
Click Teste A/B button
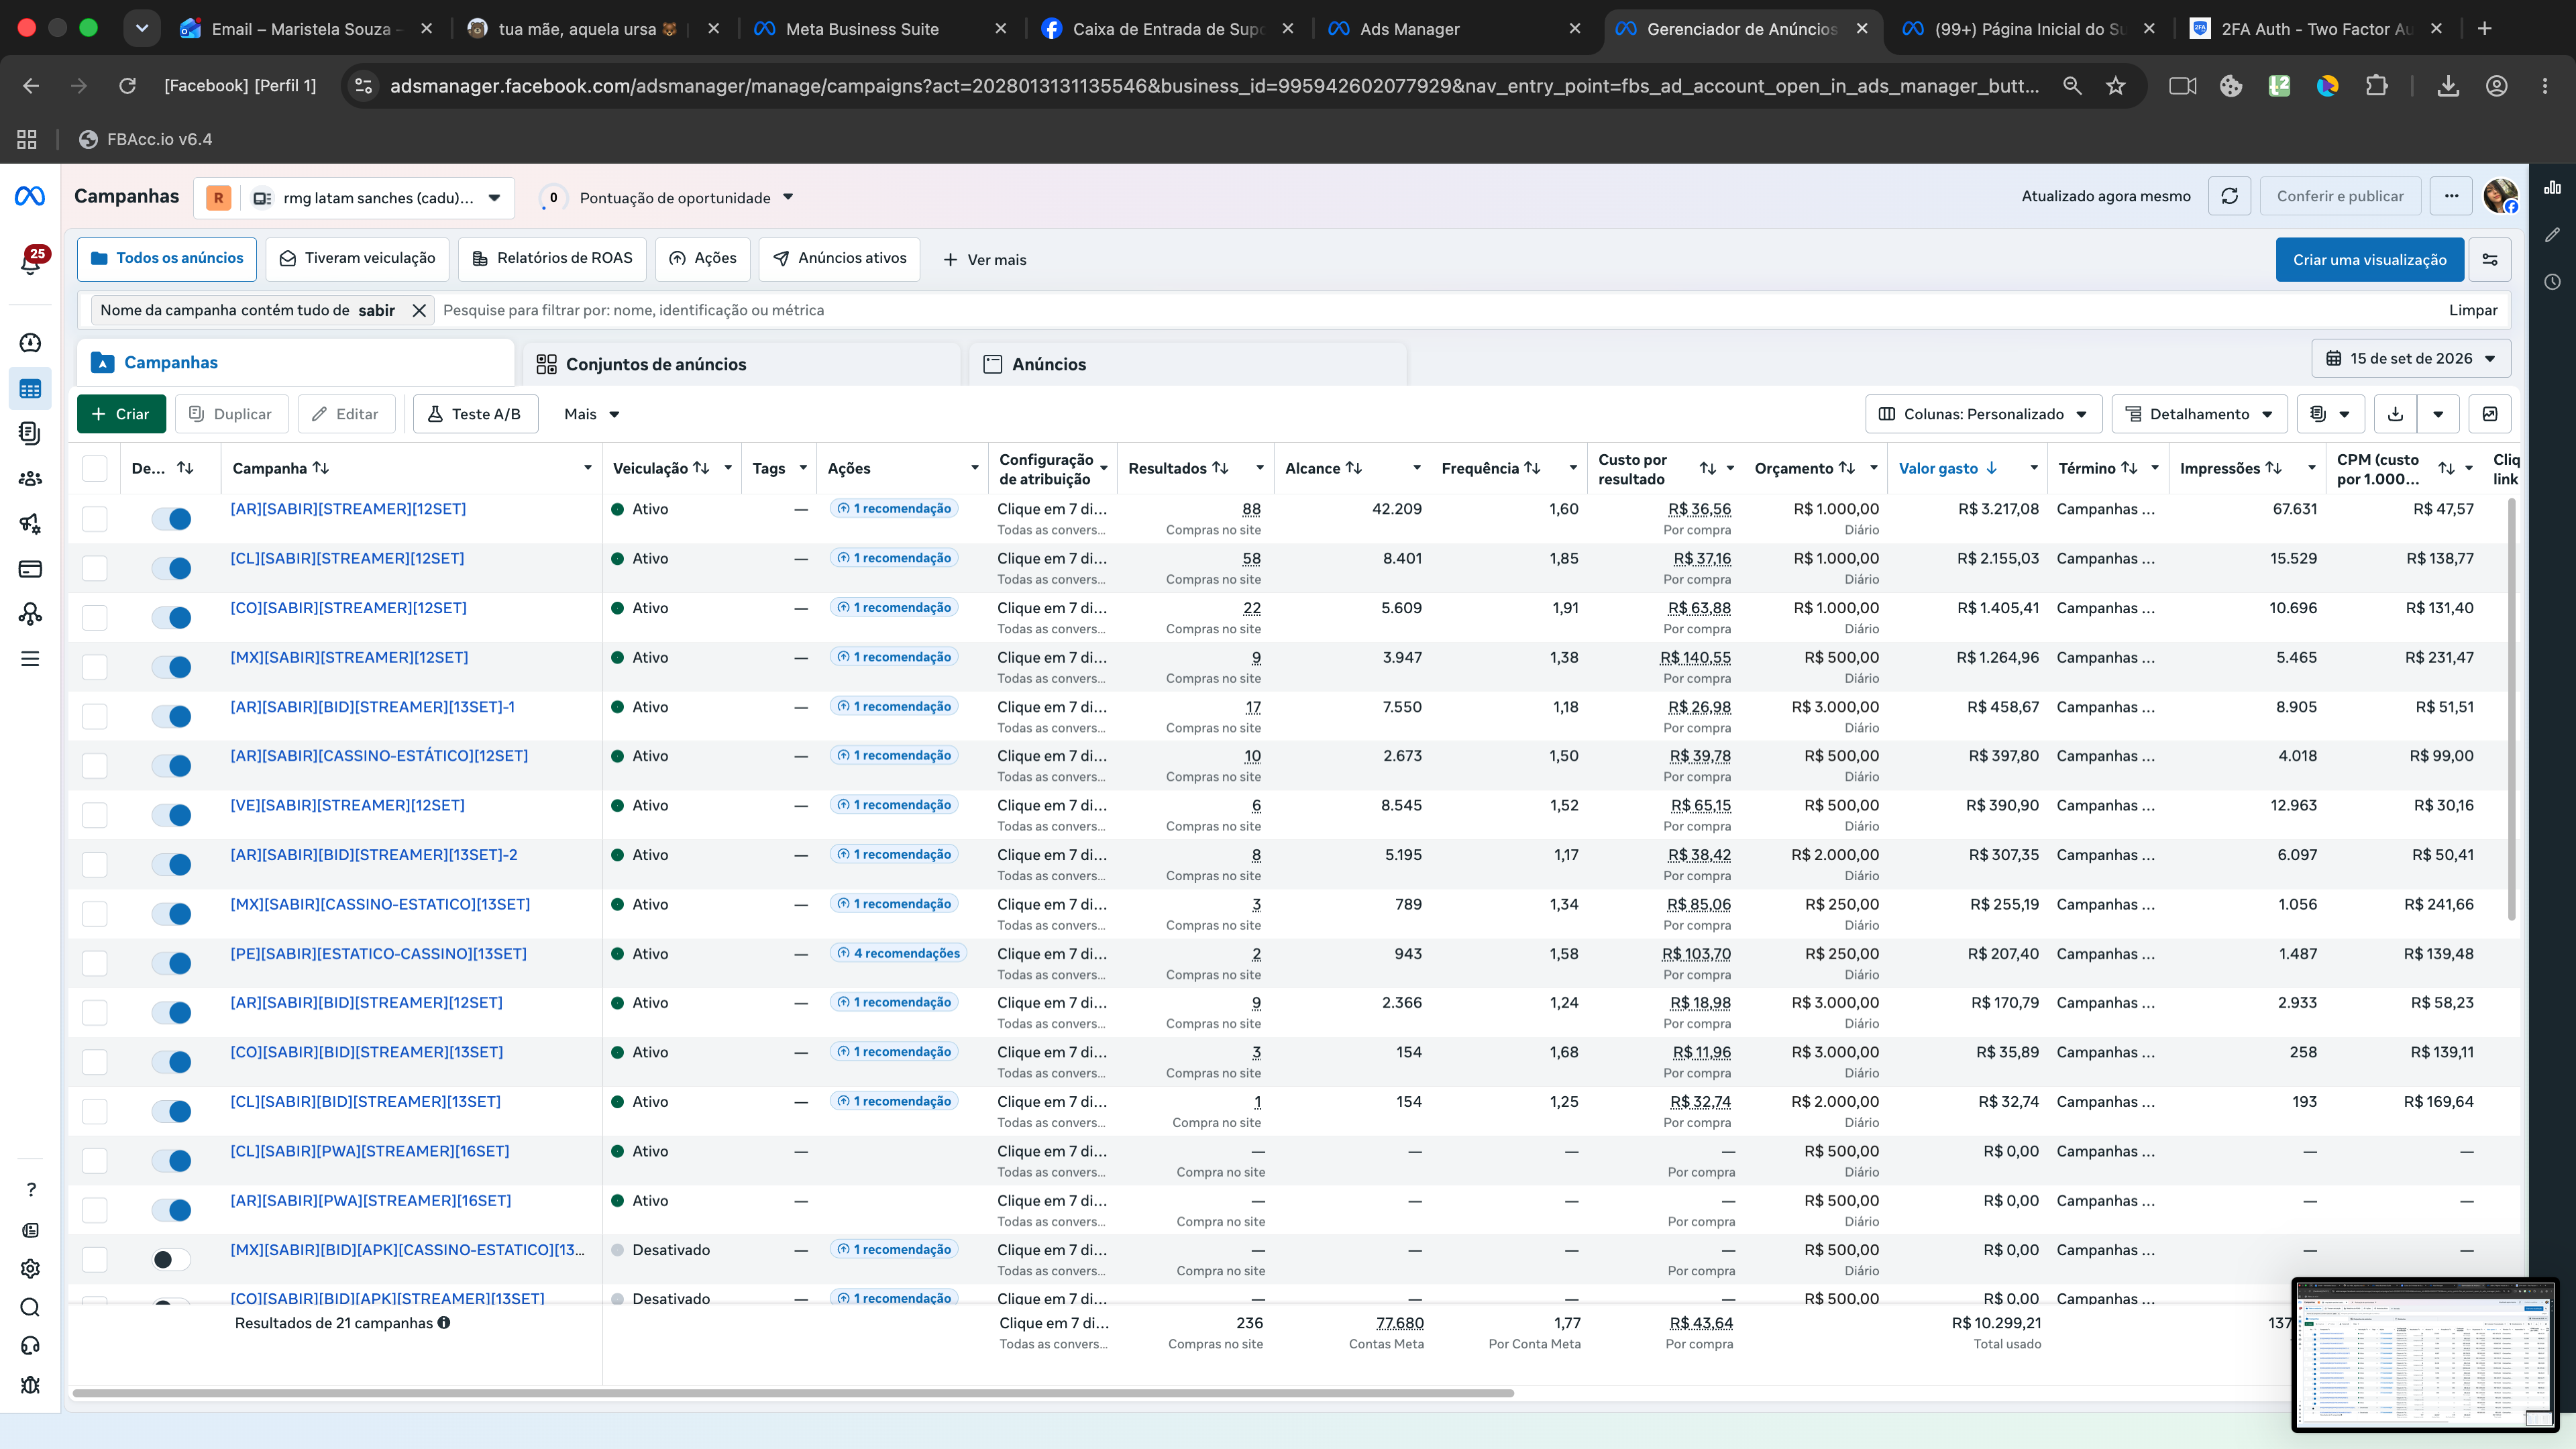[x=476, y=414]
